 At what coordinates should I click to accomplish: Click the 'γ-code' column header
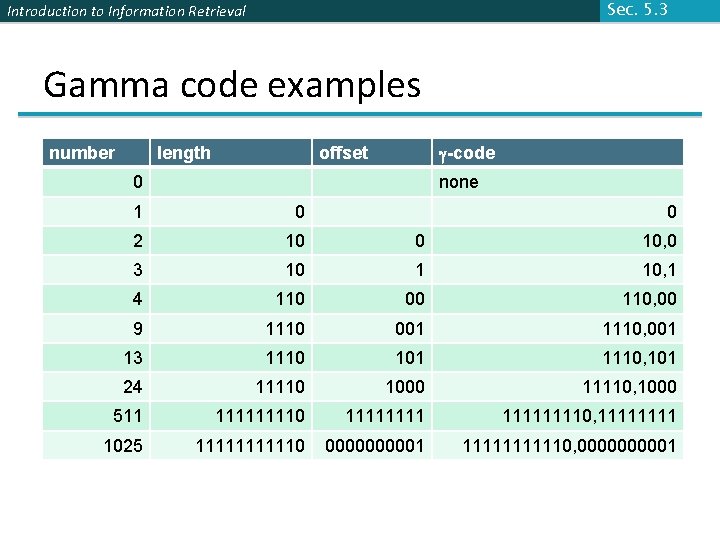pos(558,152)
